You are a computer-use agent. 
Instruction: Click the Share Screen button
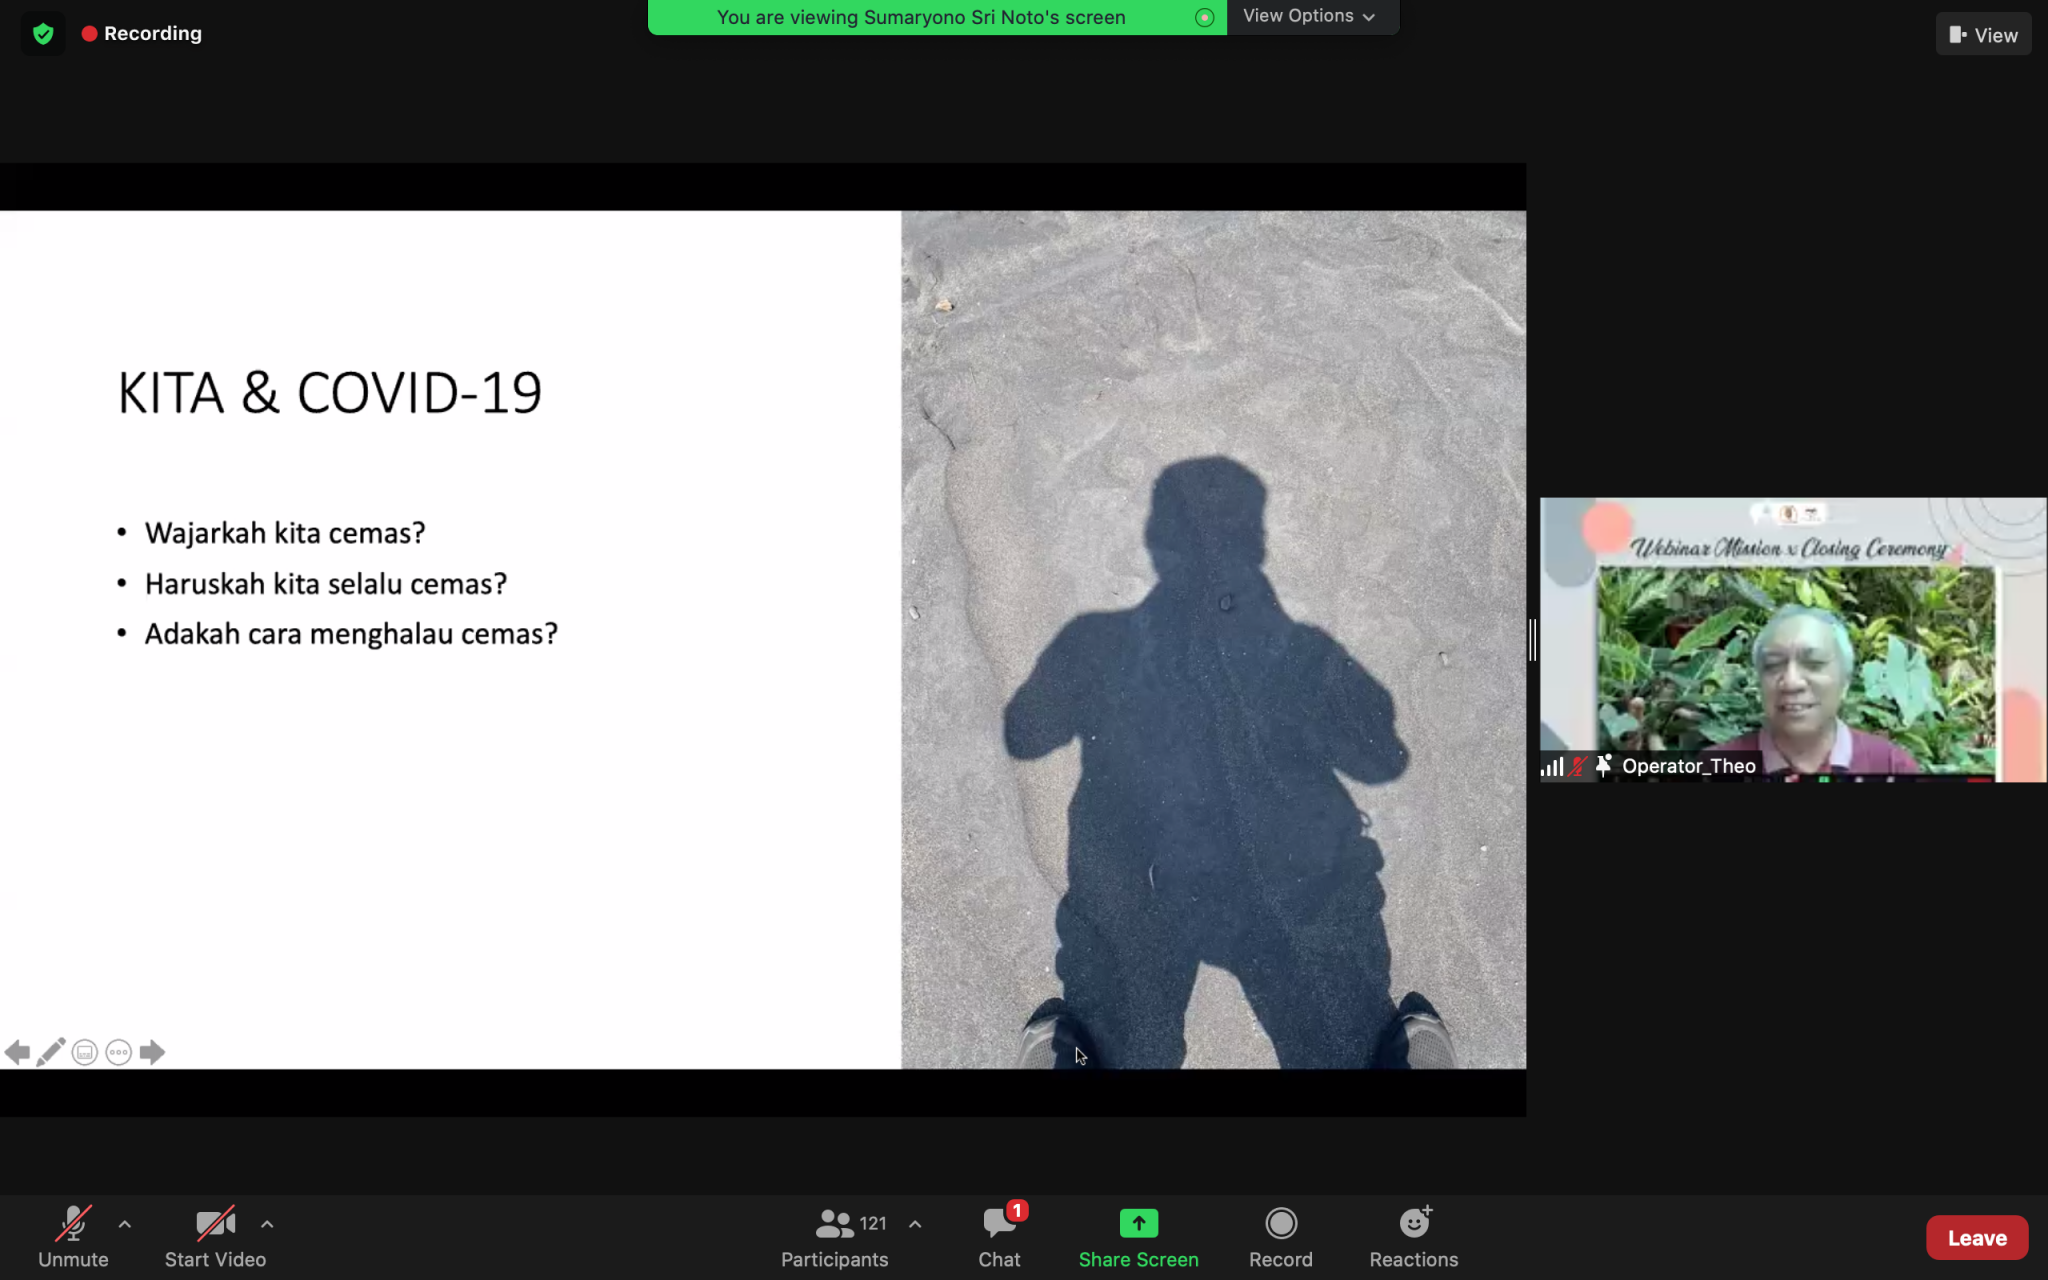pos(1138,1236)
